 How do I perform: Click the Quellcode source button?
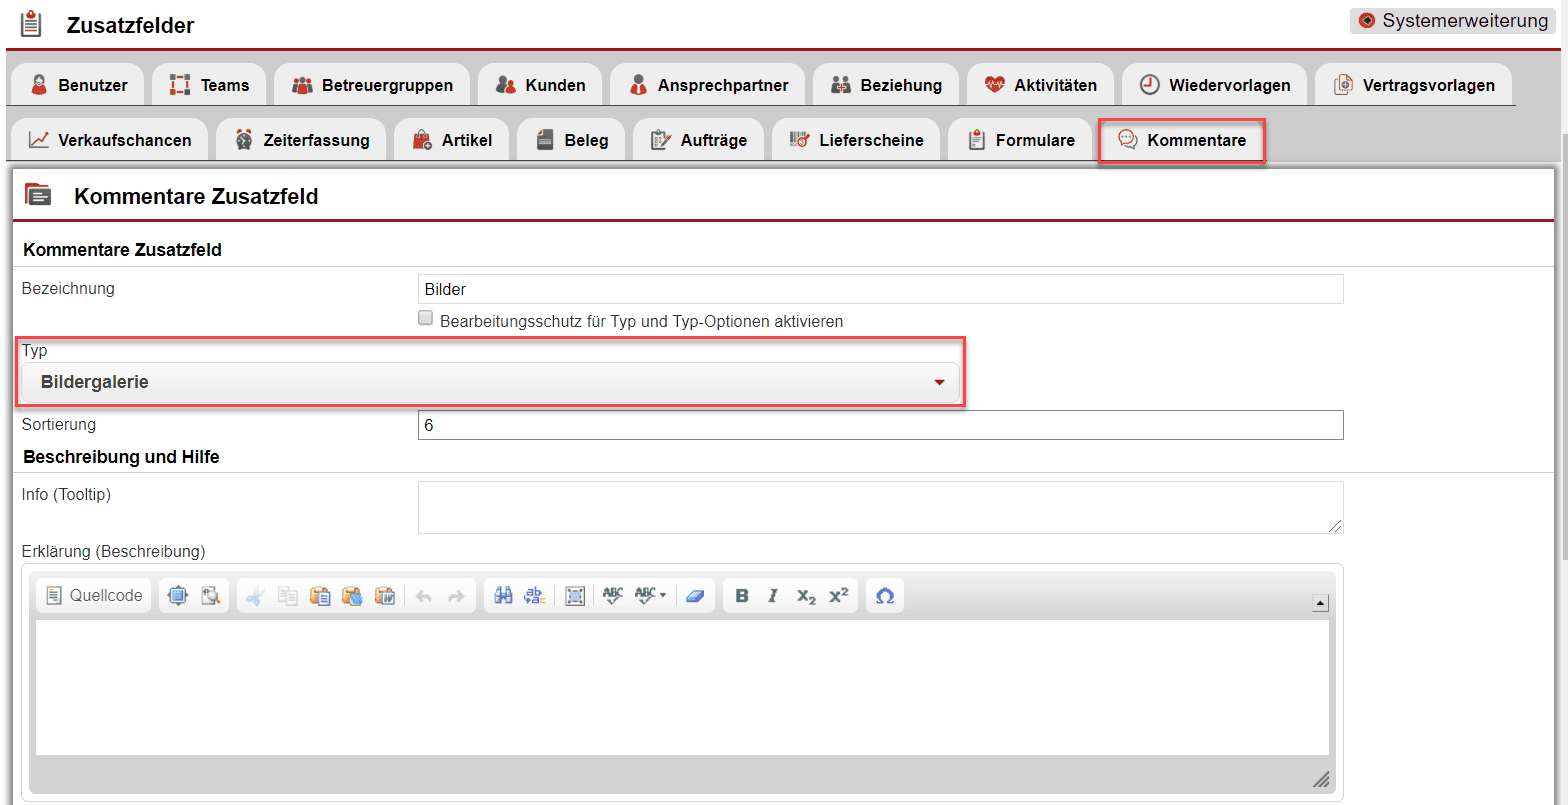[94, 596]
